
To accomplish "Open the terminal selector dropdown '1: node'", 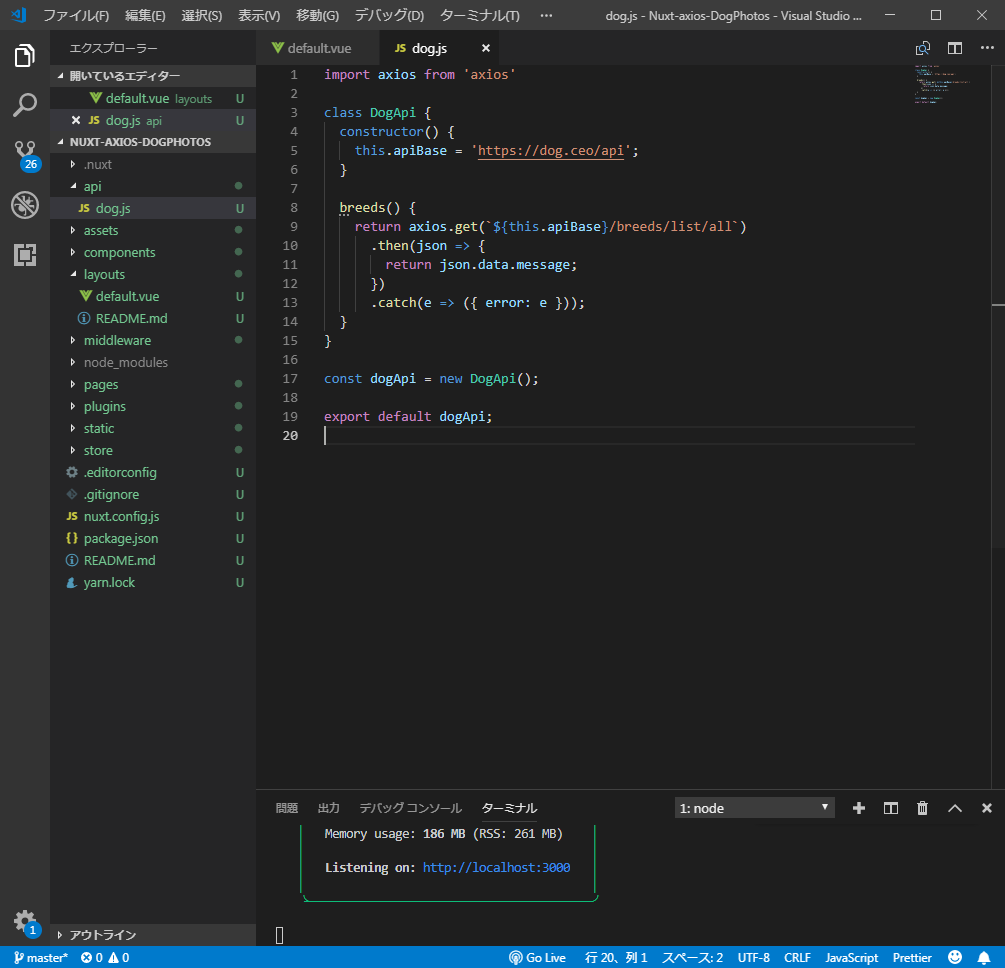I will point(755,808).
